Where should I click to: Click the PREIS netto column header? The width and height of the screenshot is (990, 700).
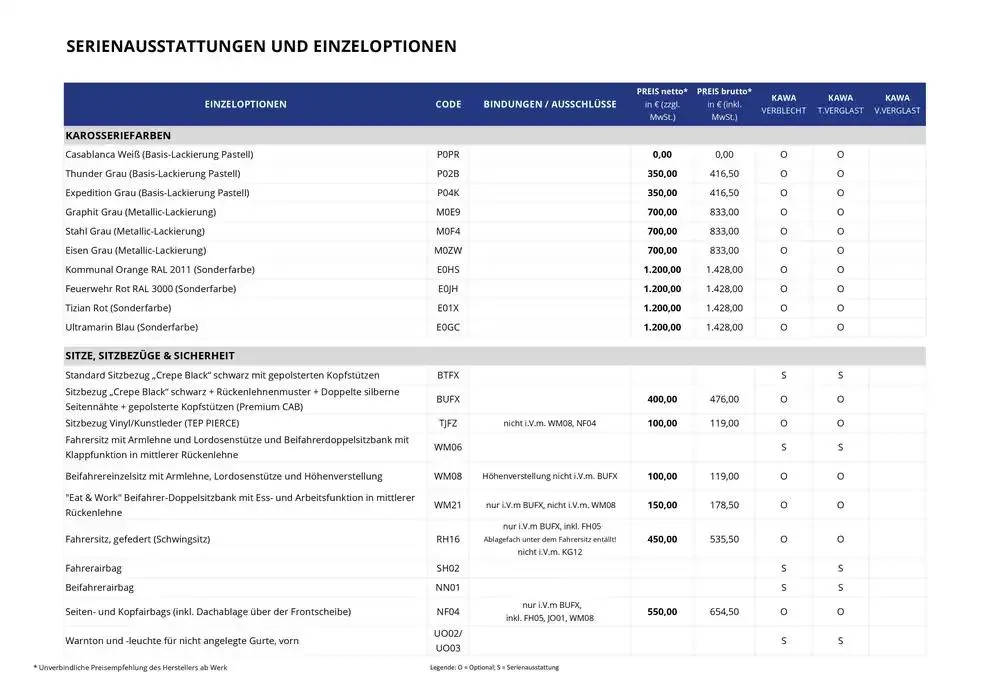pyautogui.click(x=661, y=104)
